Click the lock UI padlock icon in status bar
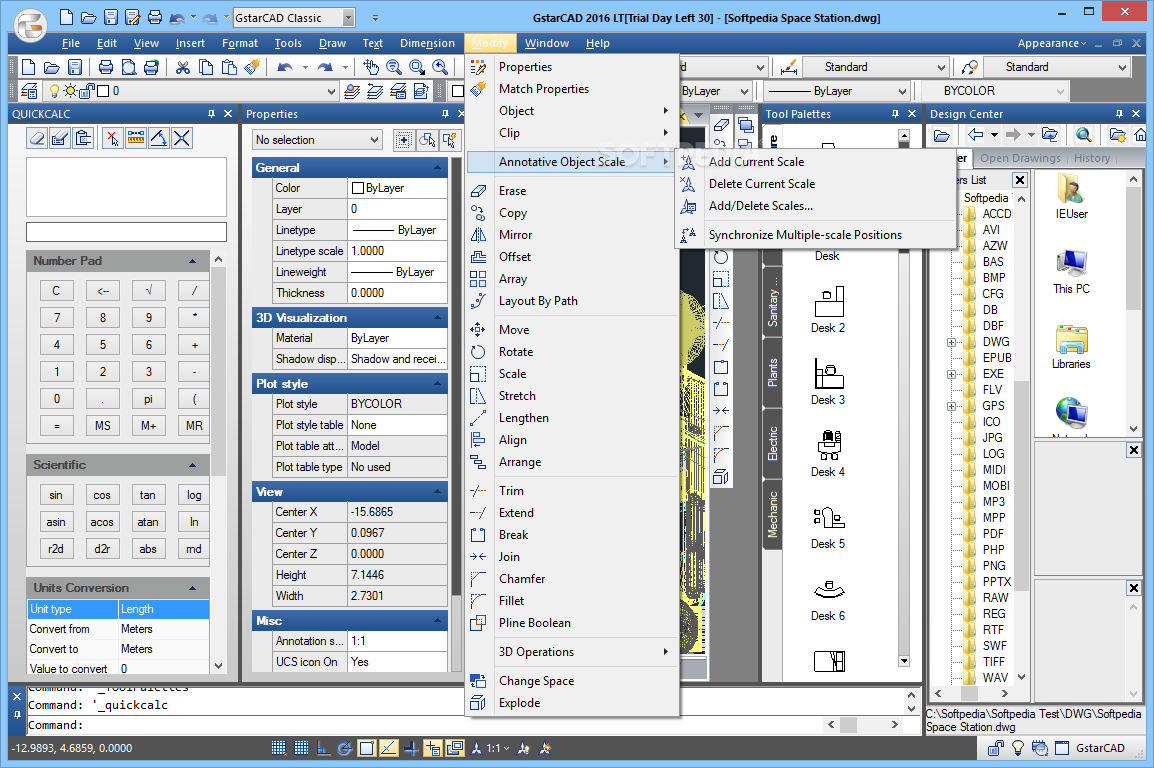The image size is (1154, 768). click(x=996, y=748)
